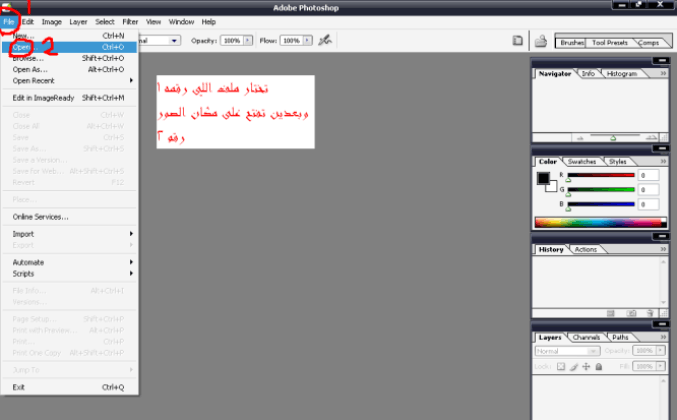This screenshot has width=677, height=420.
Task: Open the Edit menu
Action: coord(28,22)
